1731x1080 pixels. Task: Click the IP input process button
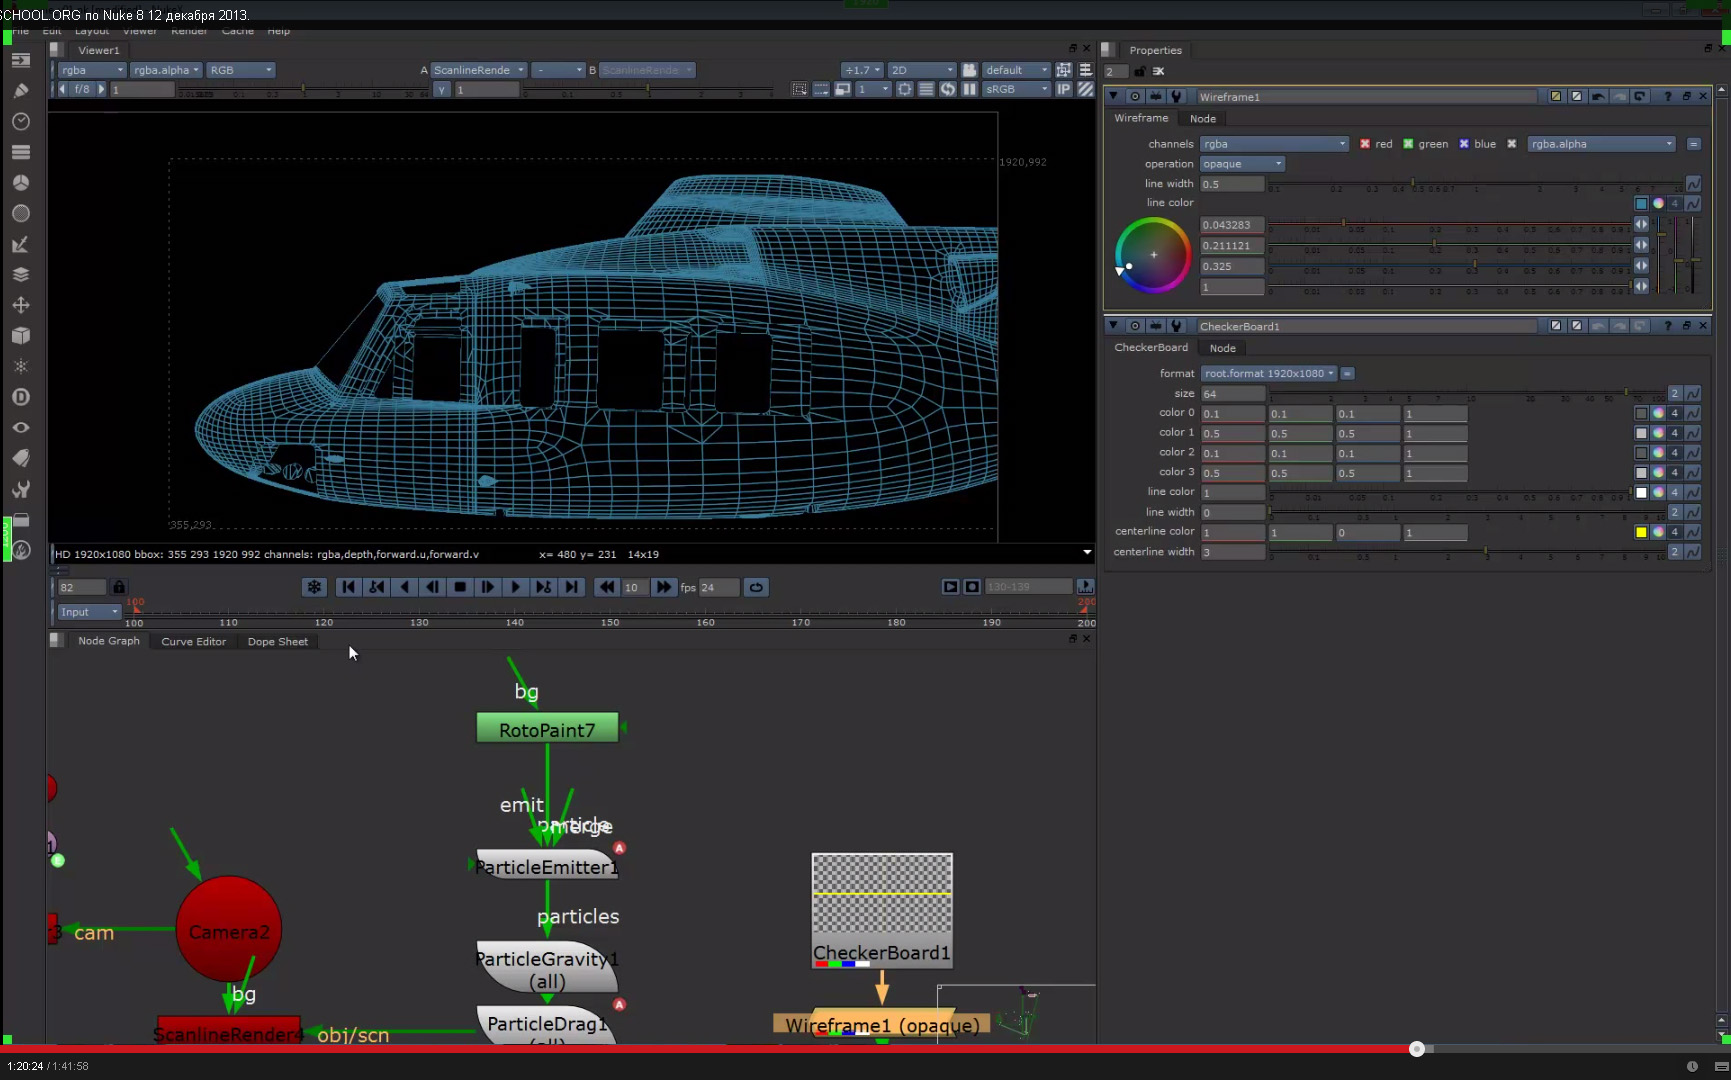click(1064, 89)
